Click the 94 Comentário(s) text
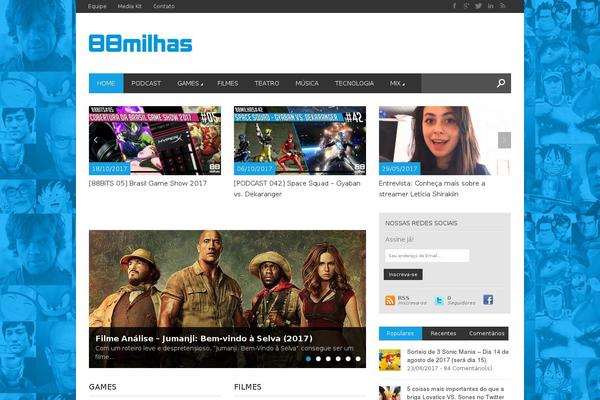600x400 pixels. click(468, 368)
